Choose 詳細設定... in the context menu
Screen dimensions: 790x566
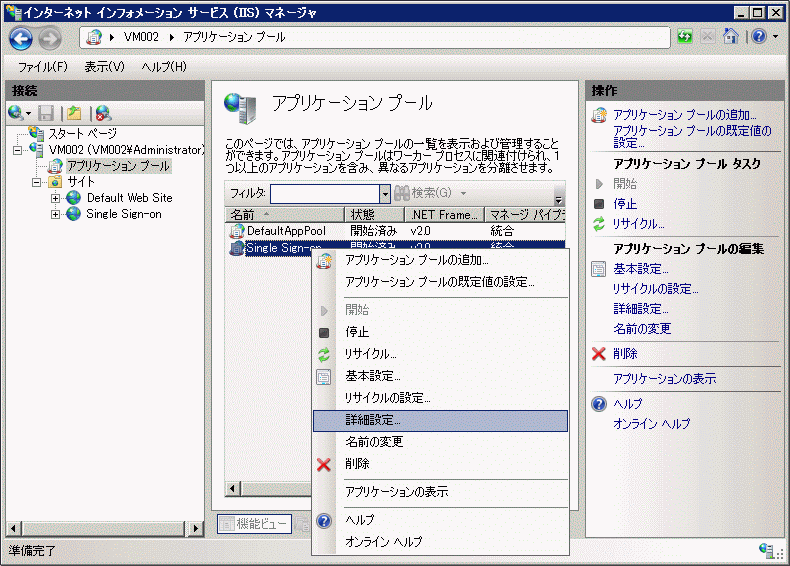coord(440,421)
